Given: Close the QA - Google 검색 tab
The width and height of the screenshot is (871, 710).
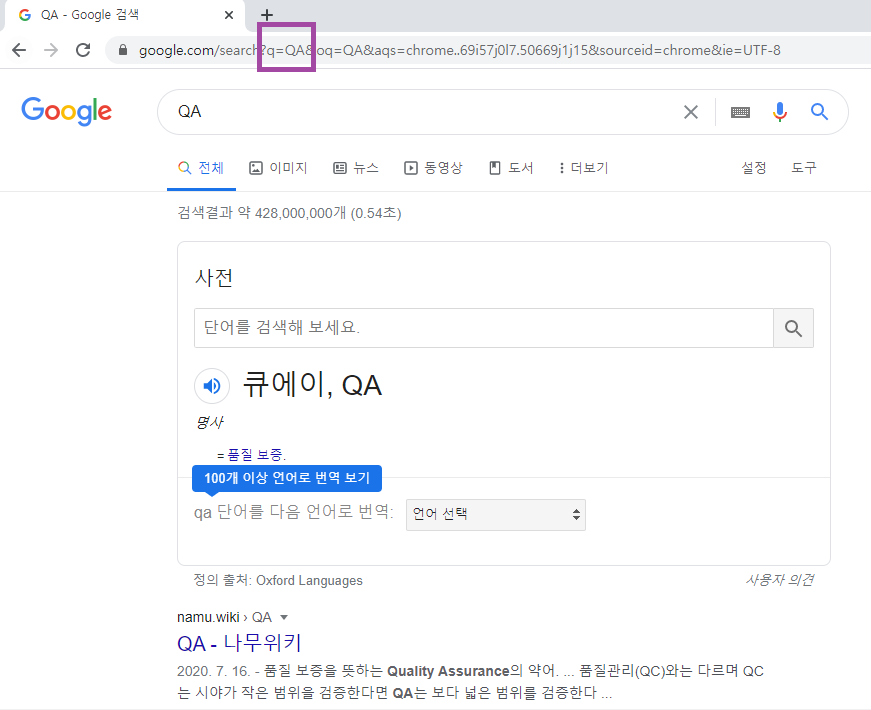Looking at the screenshot, I should pos(229,15).
